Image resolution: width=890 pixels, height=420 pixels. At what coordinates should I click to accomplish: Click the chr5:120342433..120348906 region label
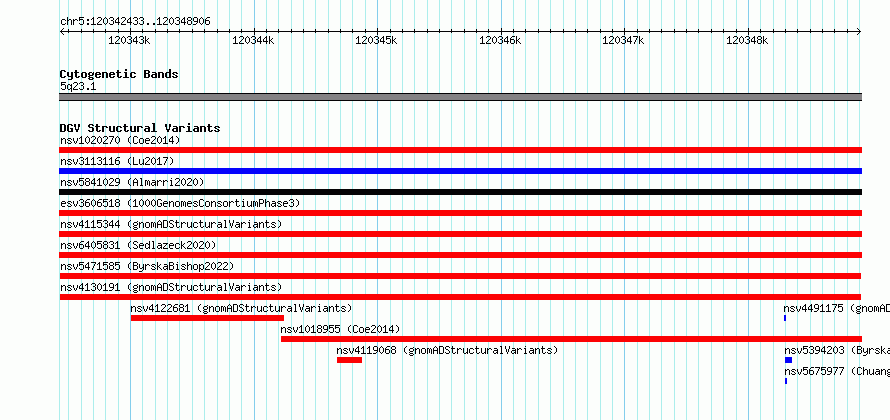(135, 22)
